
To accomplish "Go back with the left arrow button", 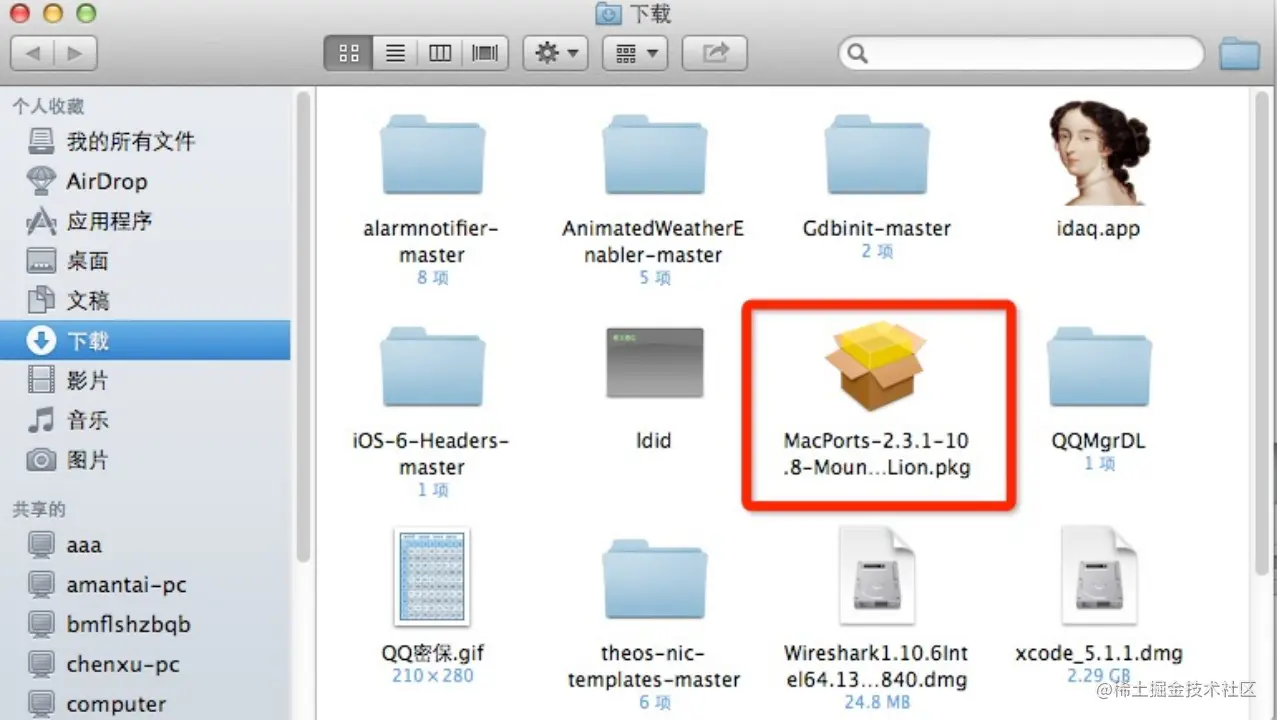I will tap(32, 53).
